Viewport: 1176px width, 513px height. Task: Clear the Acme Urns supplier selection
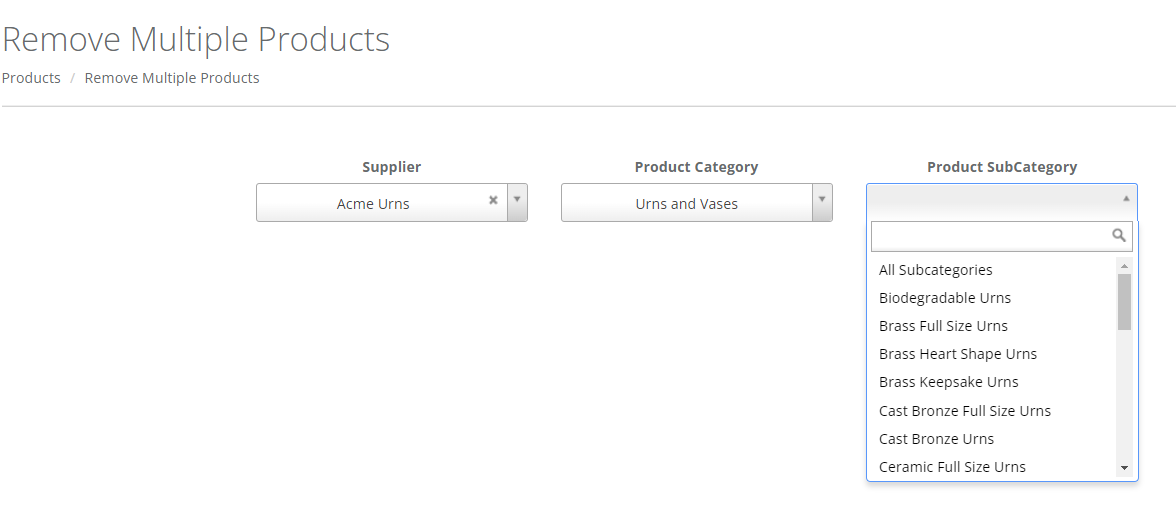tap(493, 200)
